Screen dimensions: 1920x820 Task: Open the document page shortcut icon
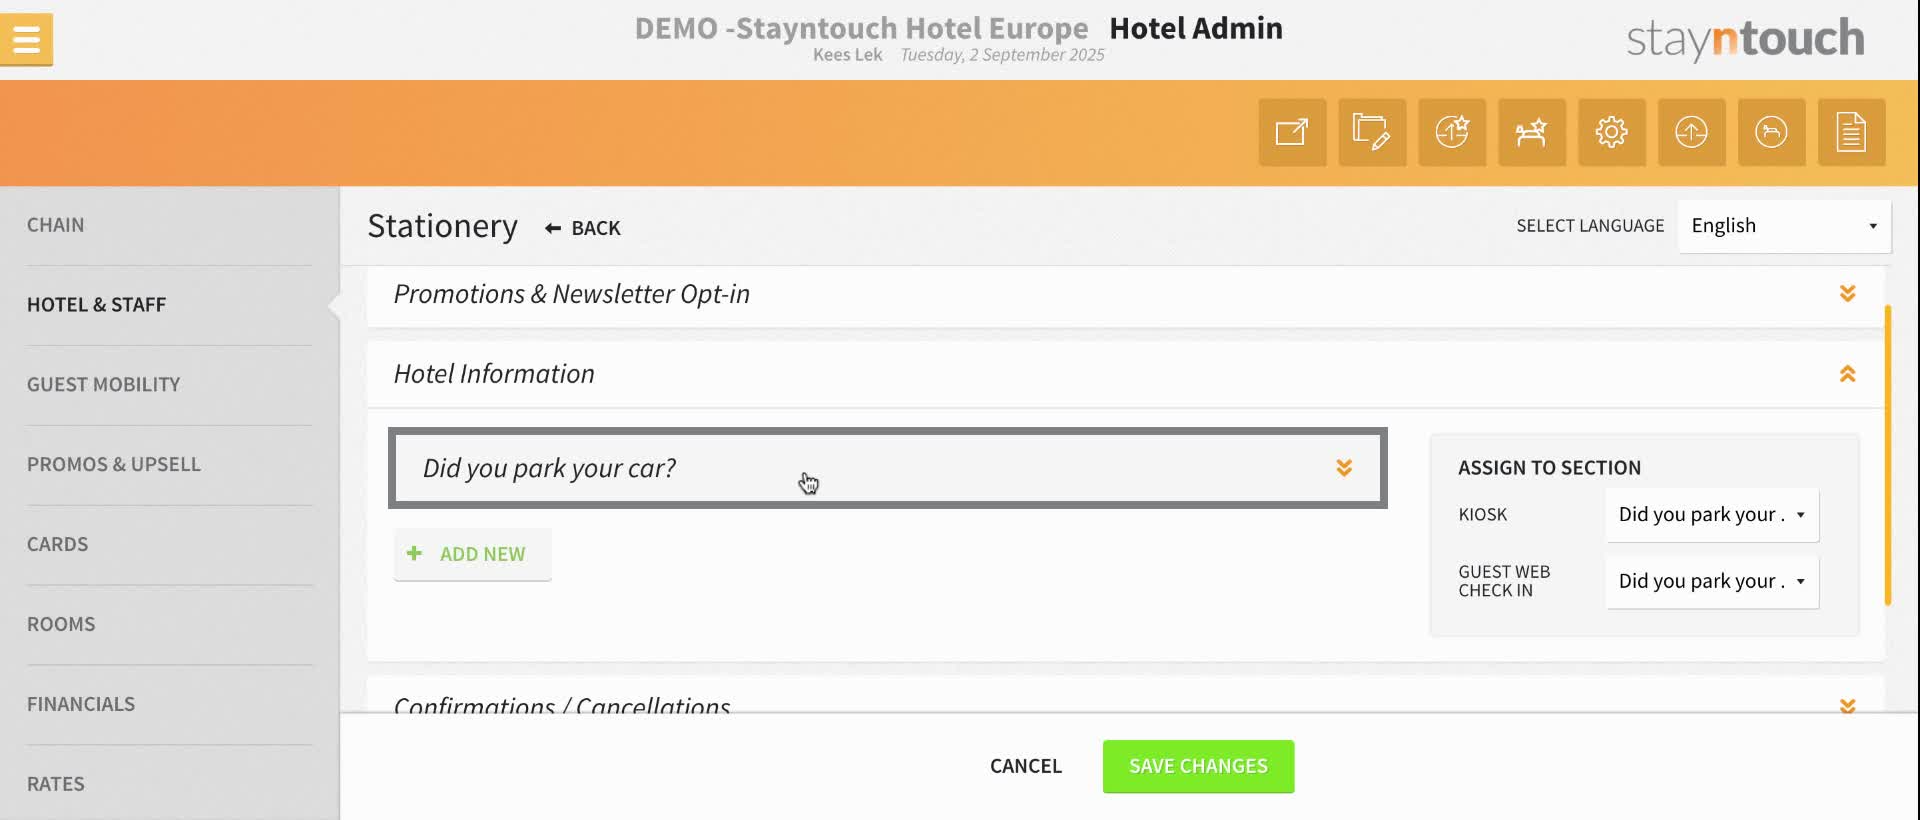pos(1851,132)
